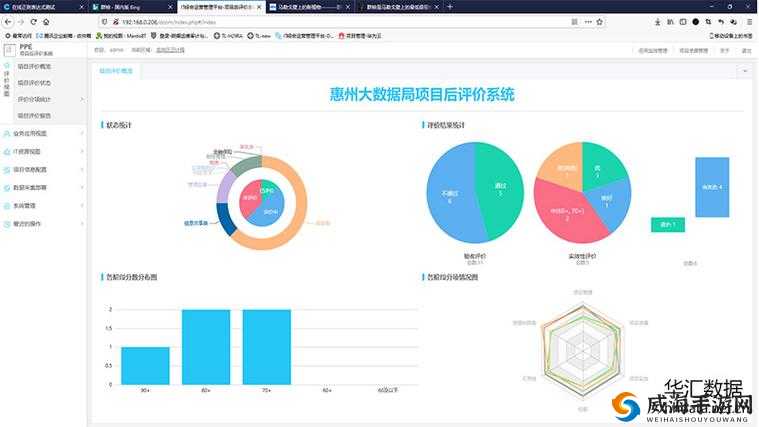Expand the 系统管理 menu chevron
759x427 pixels.
82,206
